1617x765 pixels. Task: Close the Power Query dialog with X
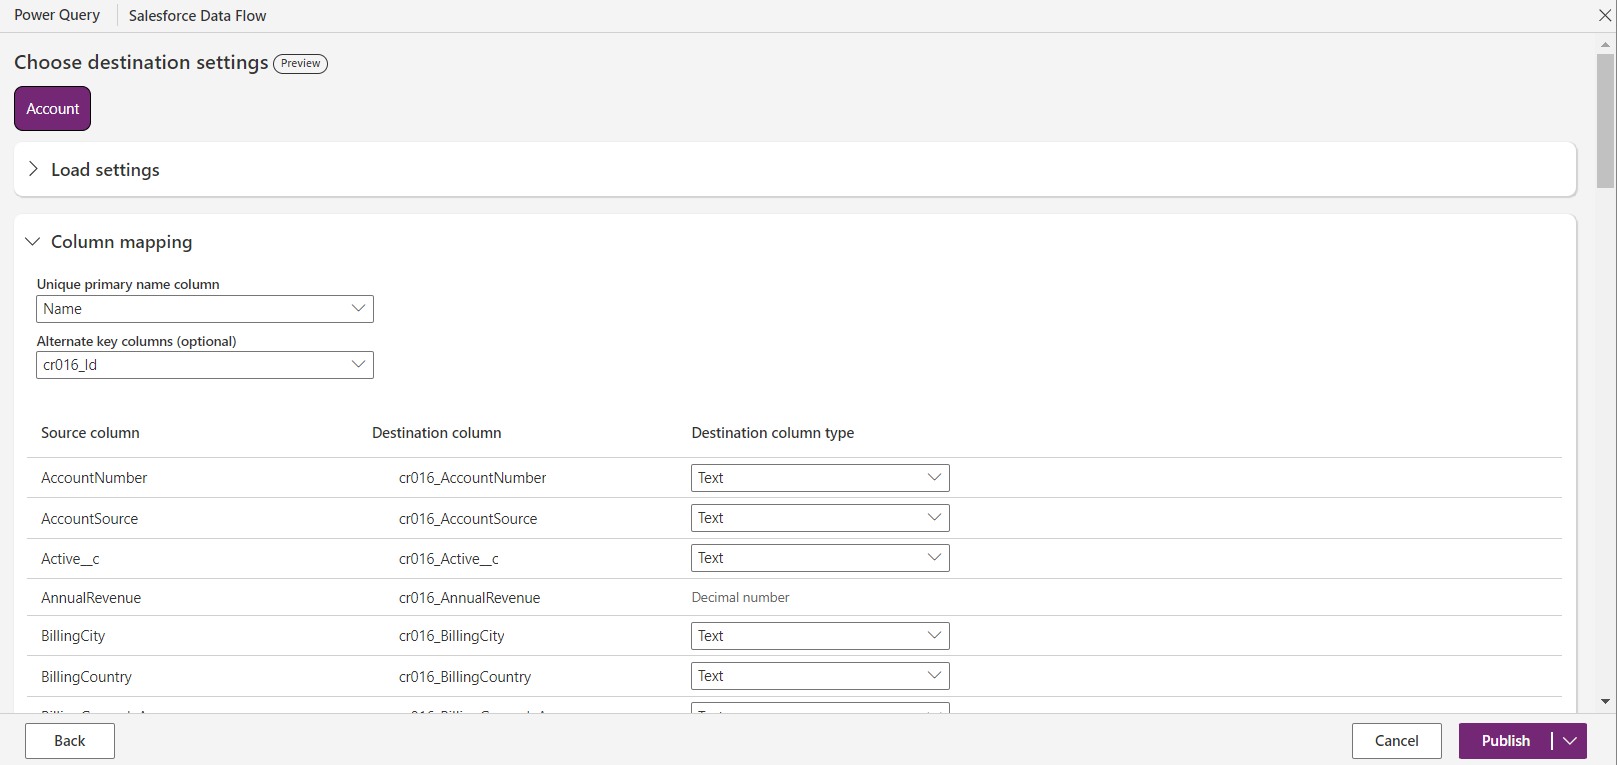pos(1605,16)
